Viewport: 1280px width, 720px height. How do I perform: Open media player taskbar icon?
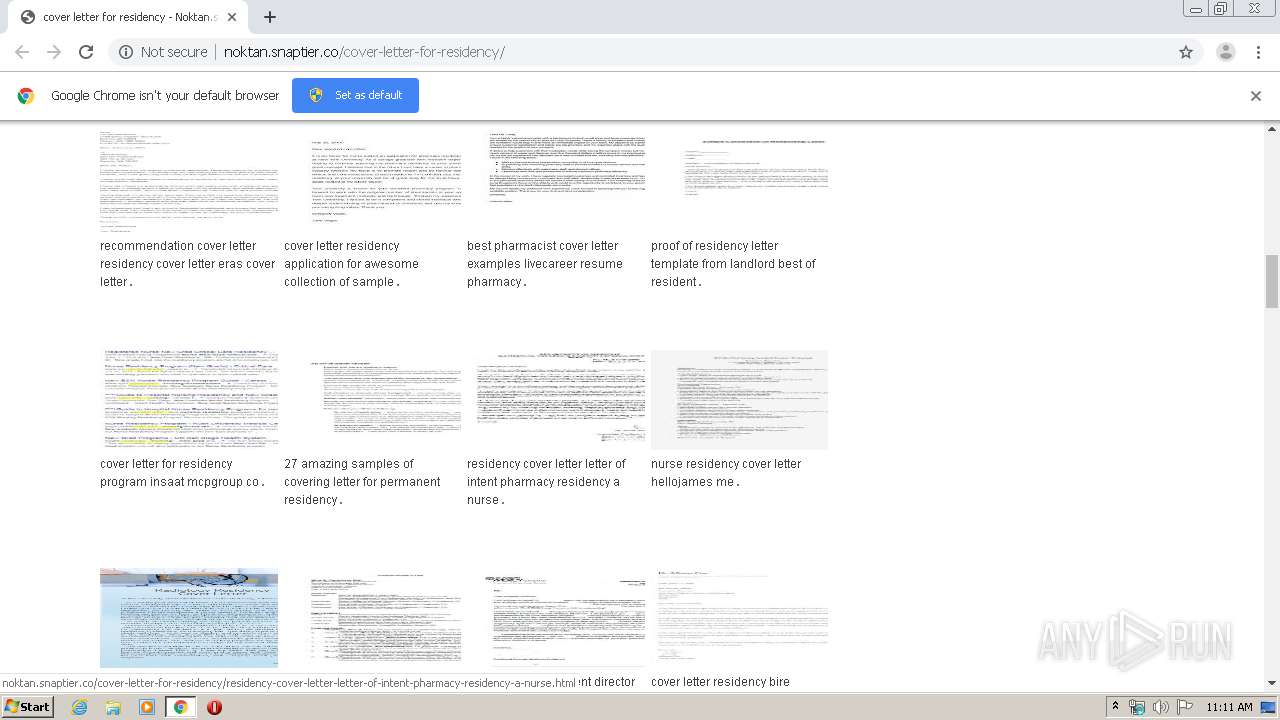coord(147,707)
